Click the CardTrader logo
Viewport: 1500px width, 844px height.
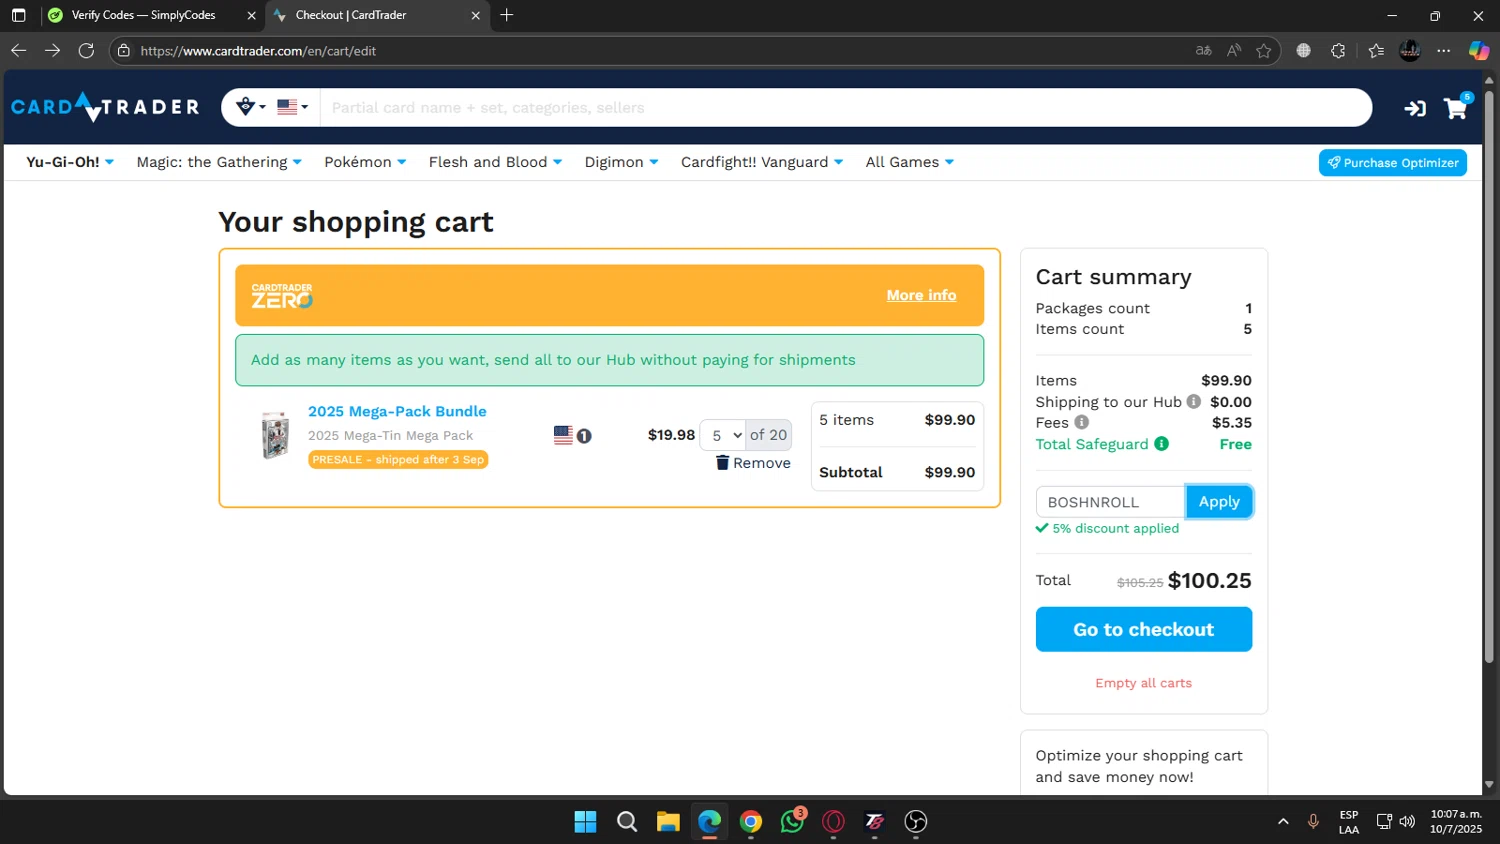pos(105,107)
